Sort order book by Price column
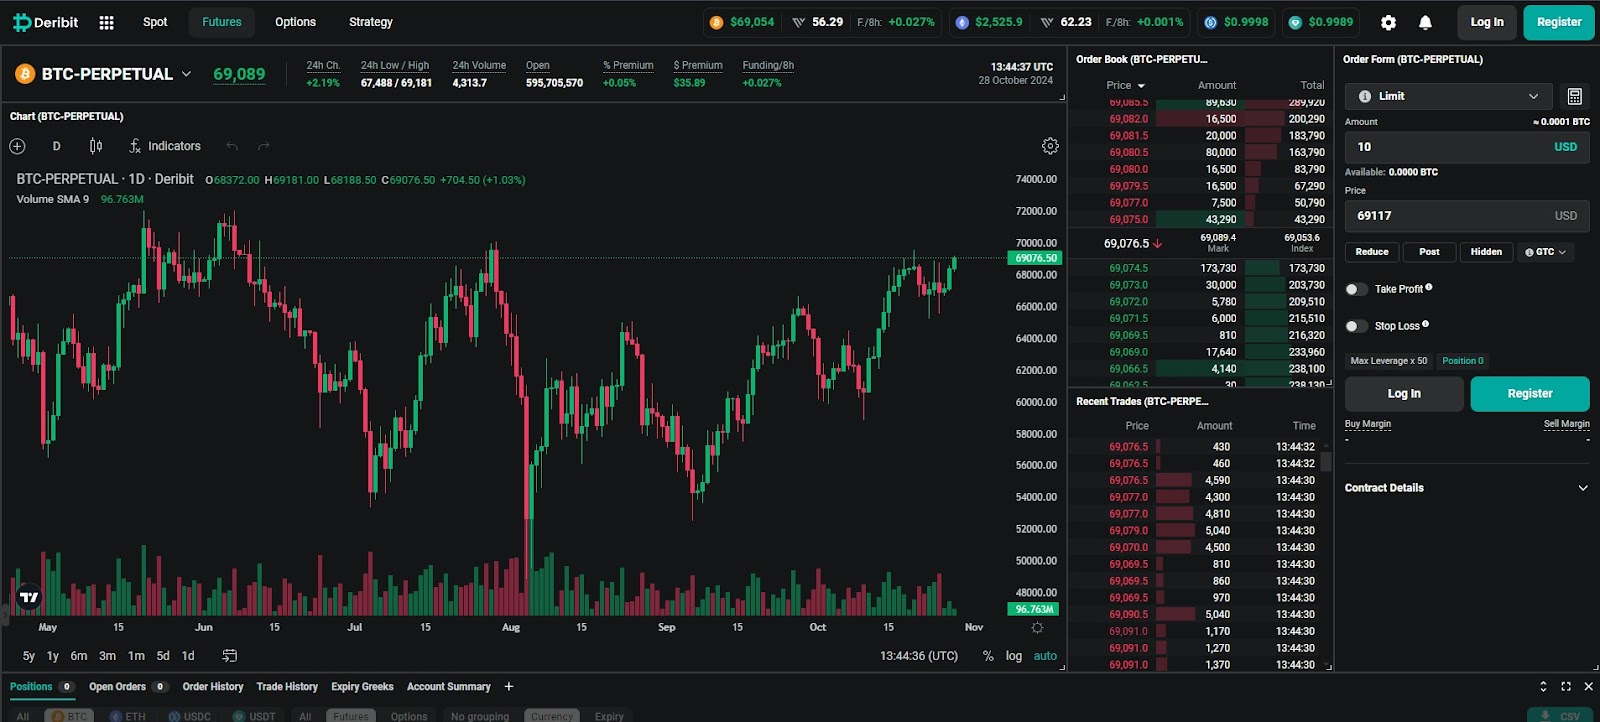The height and width of the screenshot is (722, 1600). tap(1125, 85)
